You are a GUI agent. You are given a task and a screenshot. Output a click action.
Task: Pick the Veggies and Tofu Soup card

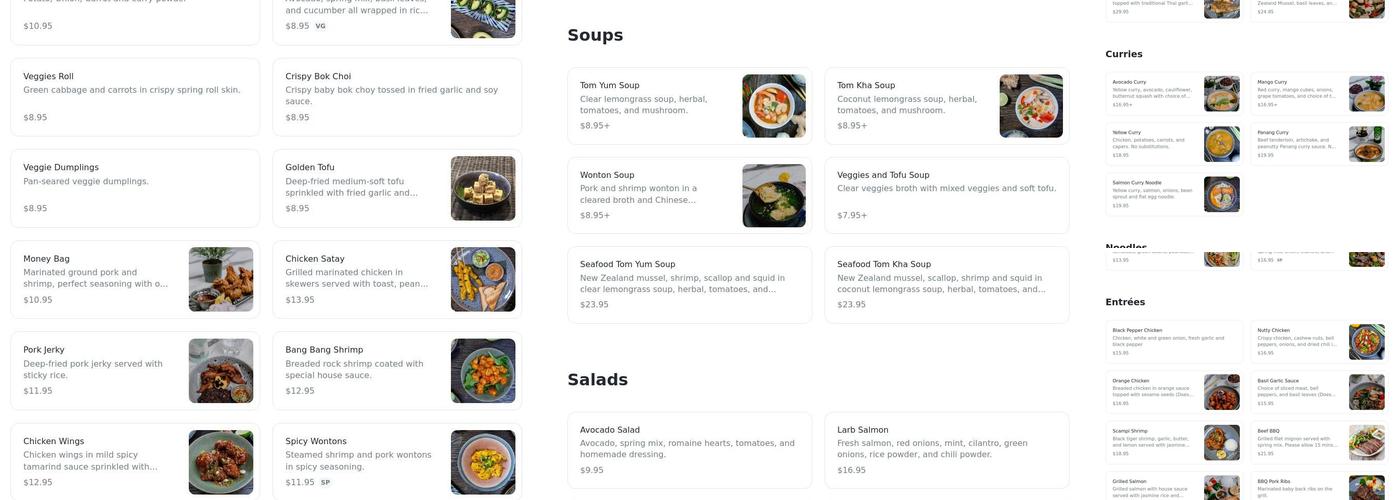tap(946, 195)
